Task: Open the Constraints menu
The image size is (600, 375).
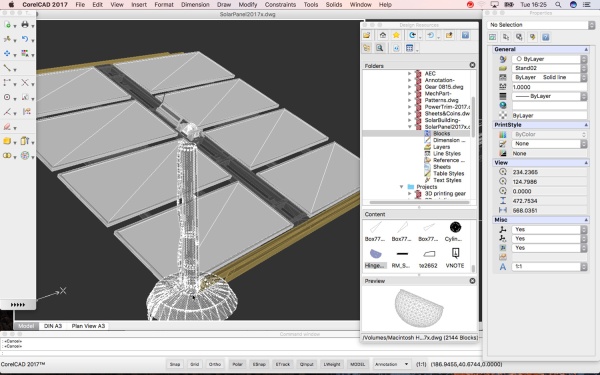Action: pyautogui.click(x=280, y=5)
